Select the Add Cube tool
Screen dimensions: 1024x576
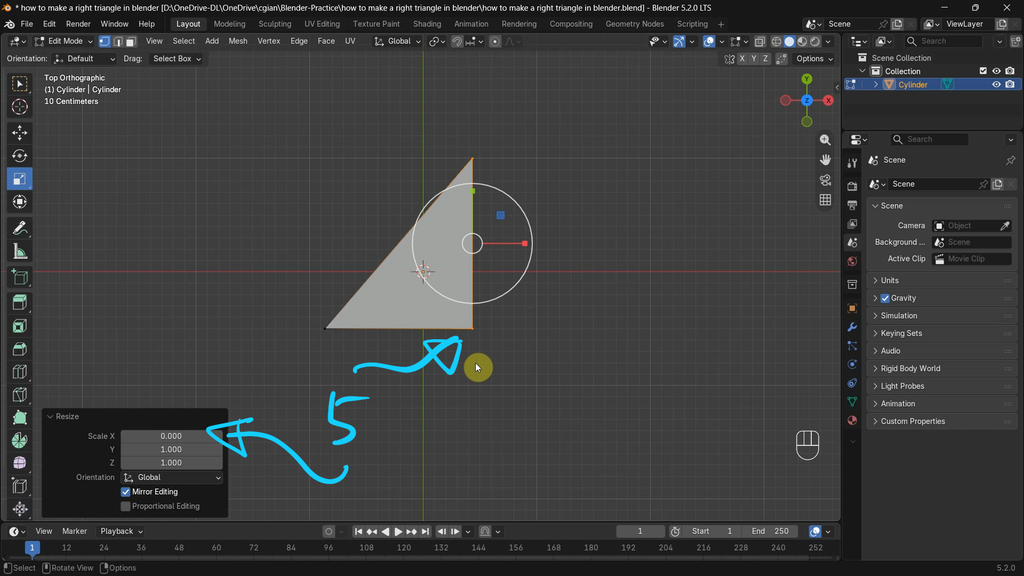pyautogui.click(x=20, y=278)
